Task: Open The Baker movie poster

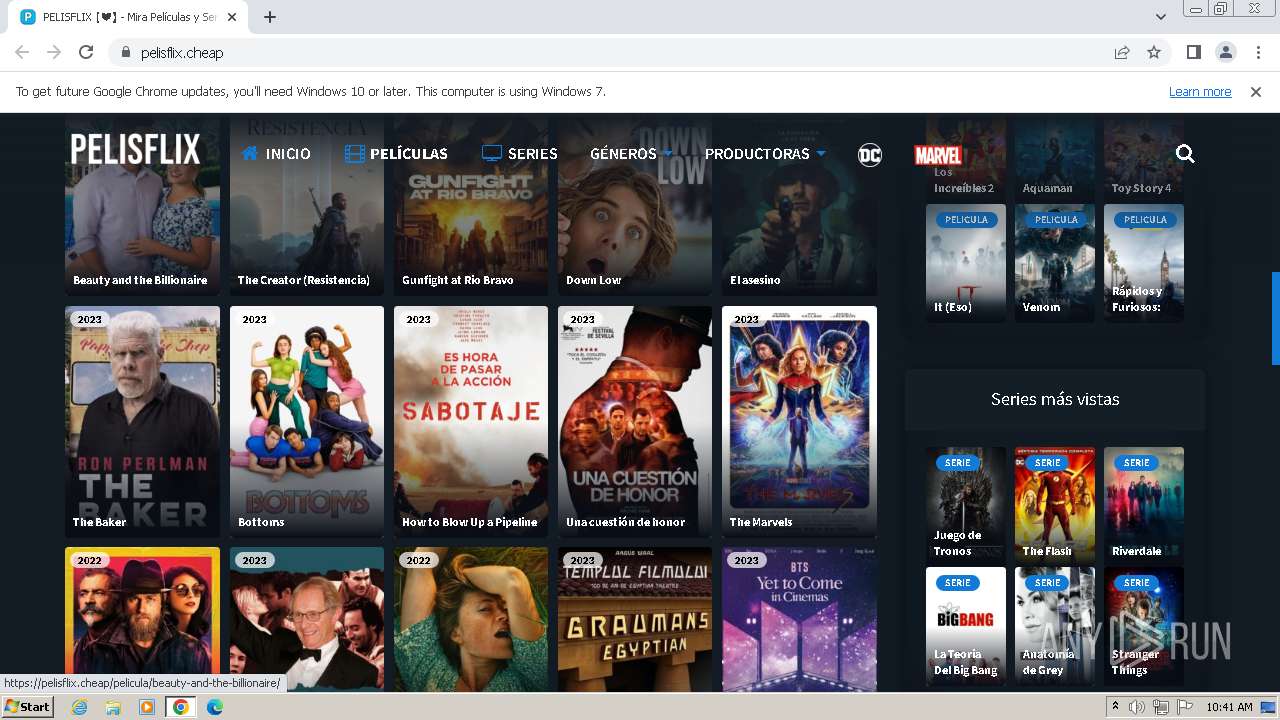Action: (143, 421)
